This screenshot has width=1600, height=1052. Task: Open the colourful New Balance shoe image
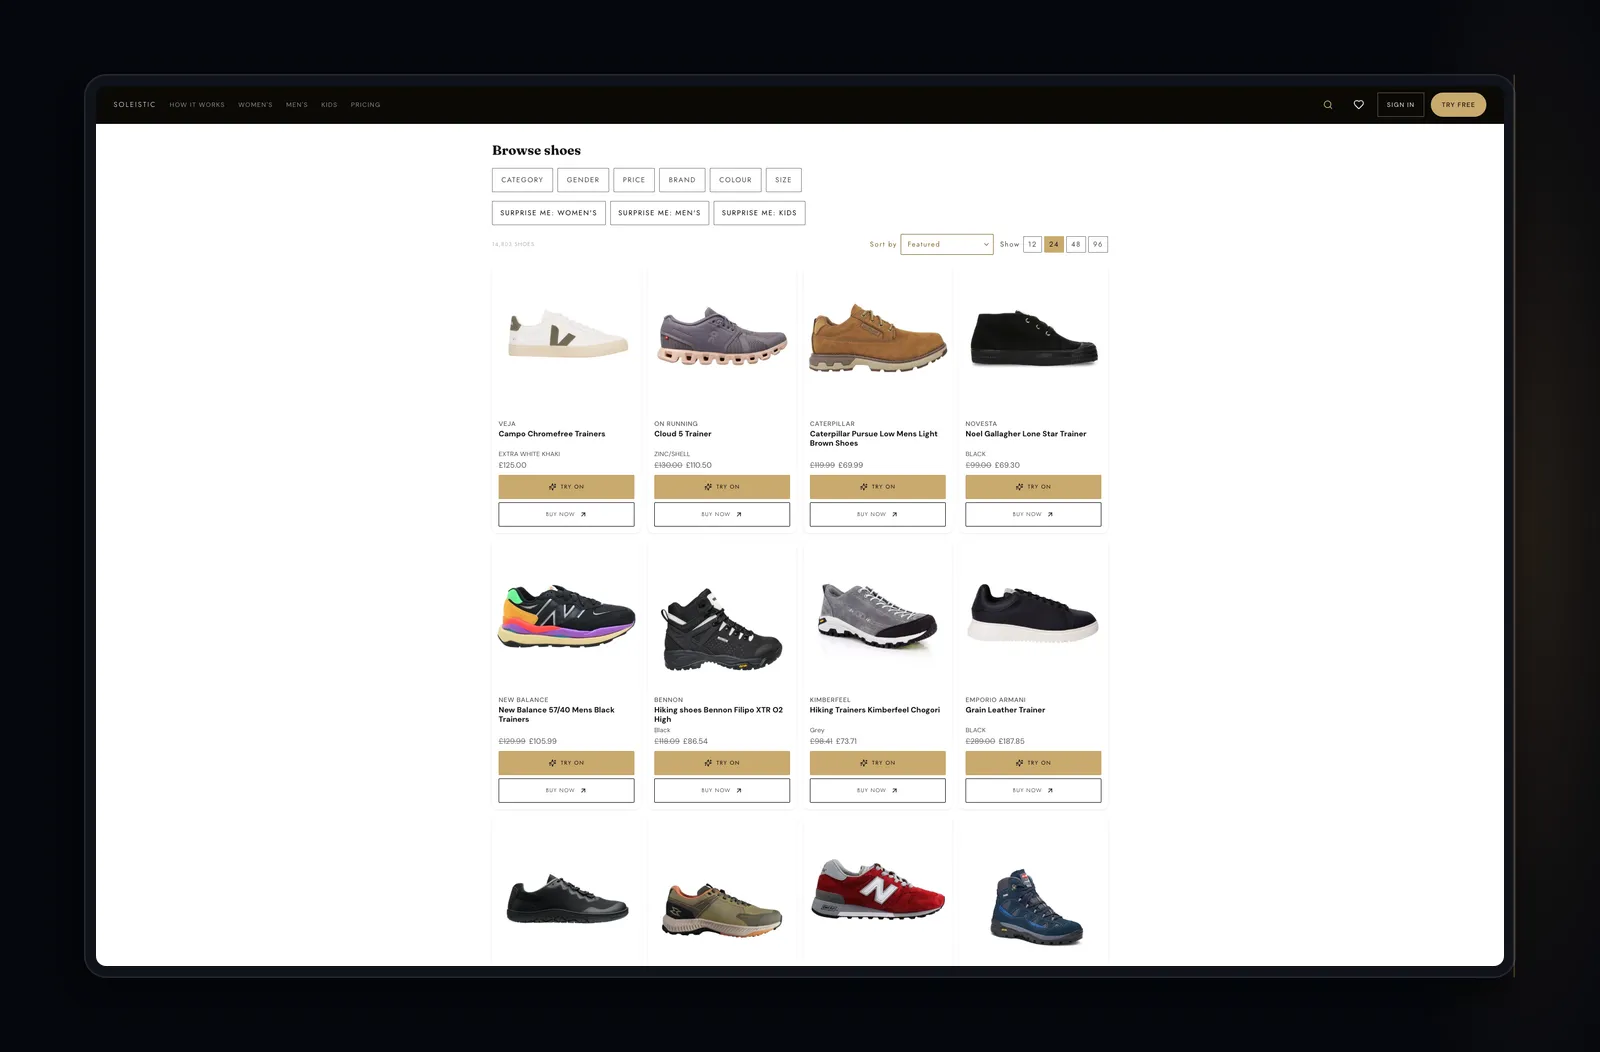pos(566,617)
